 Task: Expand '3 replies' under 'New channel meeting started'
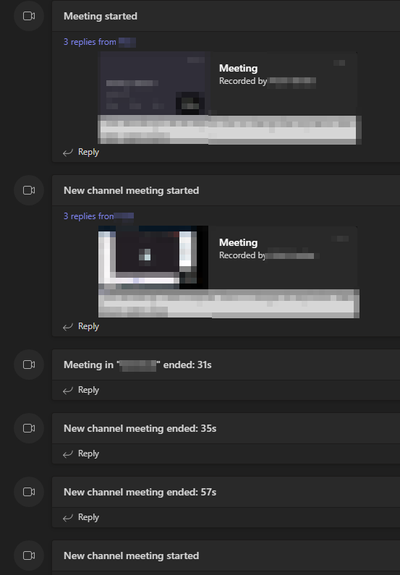point(99,216)
